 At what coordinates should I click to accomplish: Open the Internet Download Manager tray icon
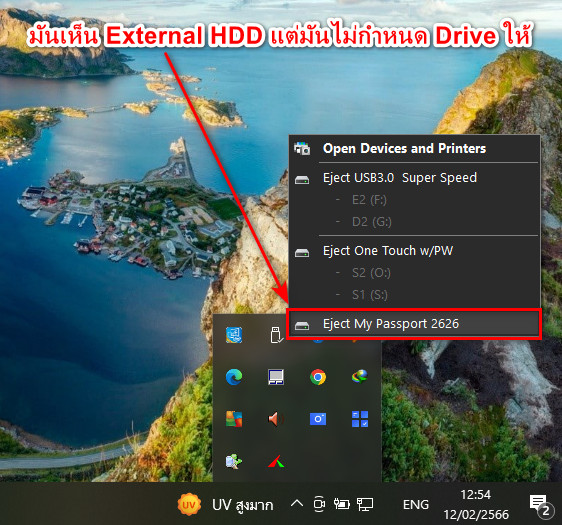(360, 377)
